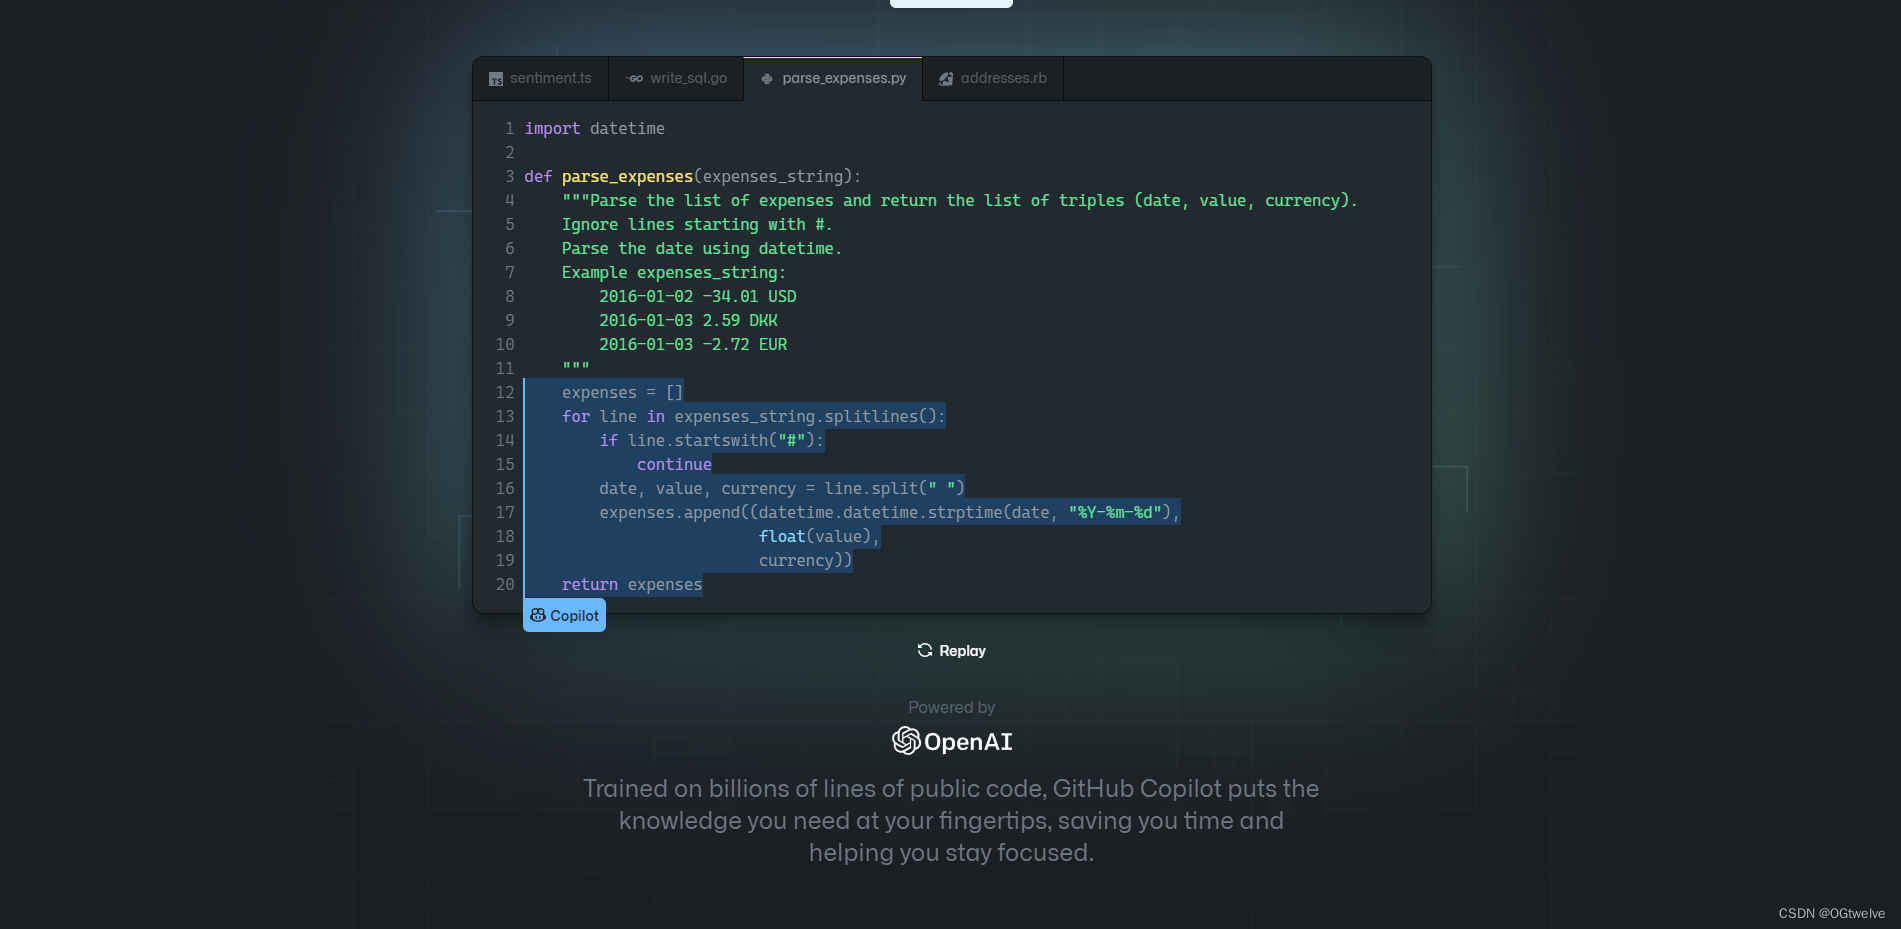Switch to the write_sql.go tab
Viewport: 1901px width, 929px height.
[676, 78]
